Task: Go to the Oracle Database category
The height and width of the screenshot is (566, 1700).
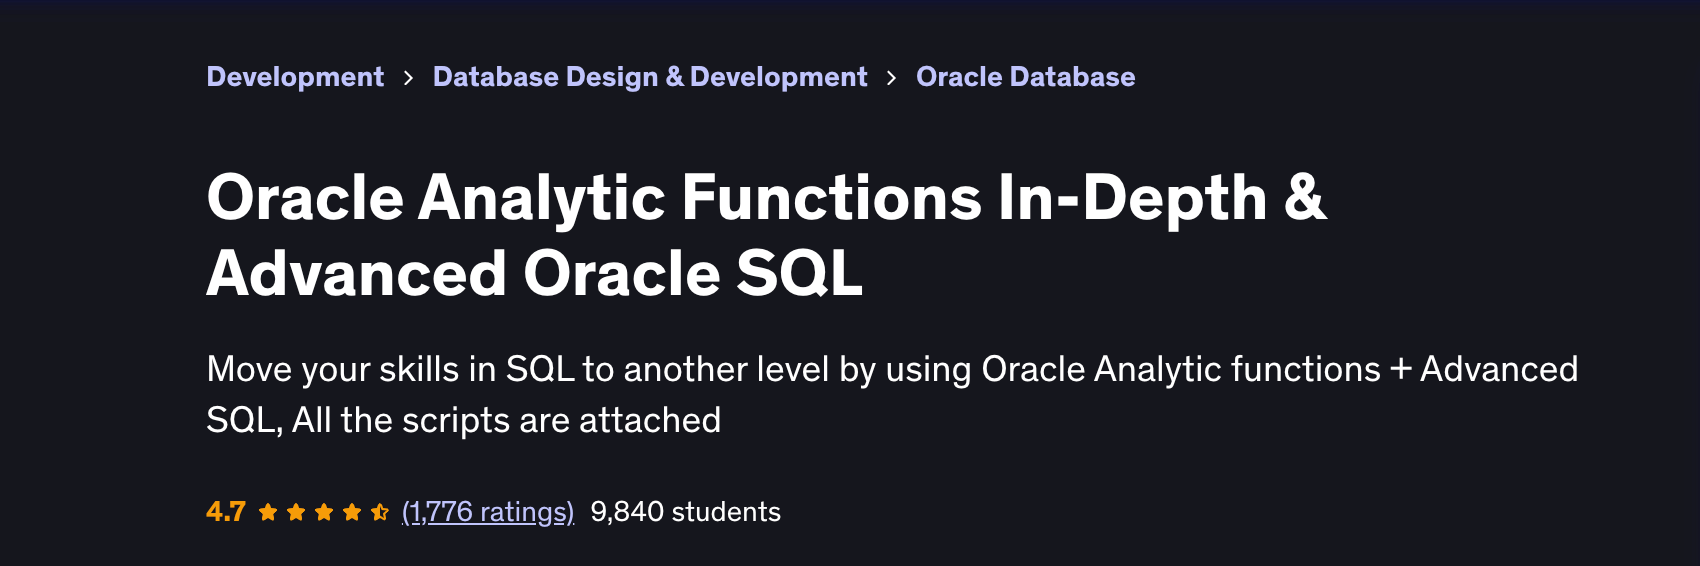Action: pyautogui.click(x=1025, y=77)
